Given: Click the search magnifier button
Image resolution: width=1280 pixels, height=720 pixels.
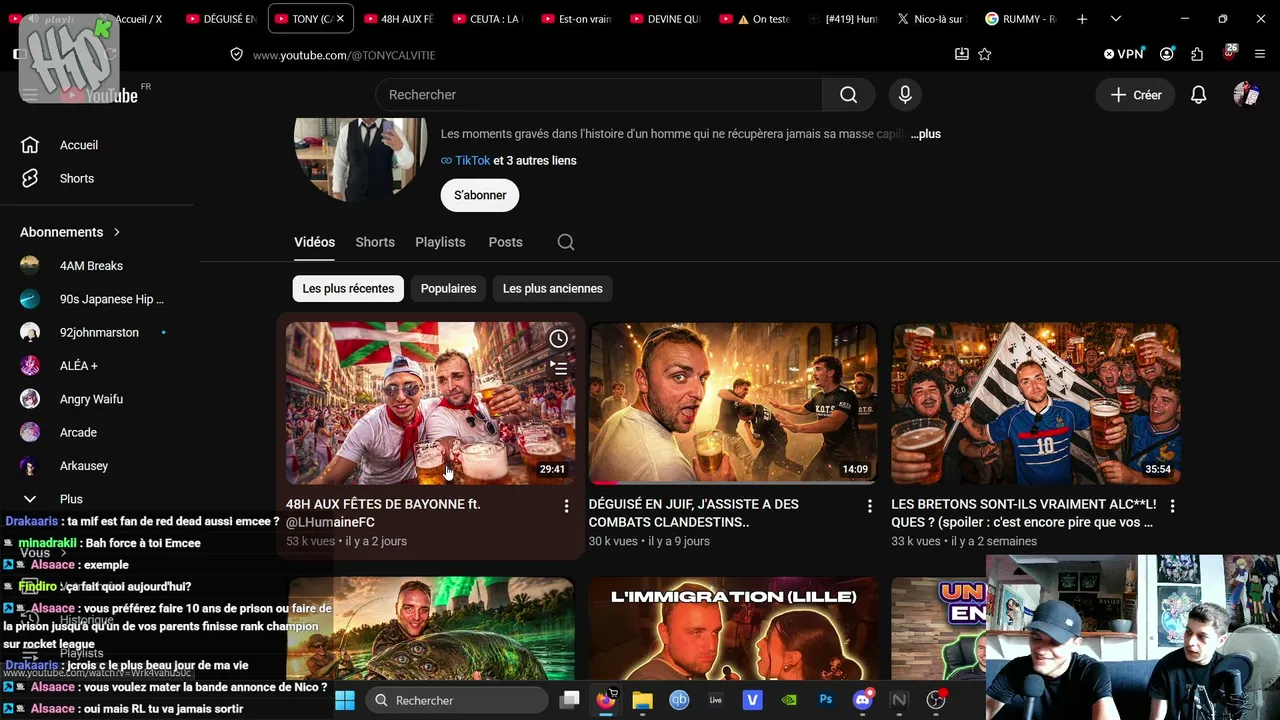Looking at the screenshot, I should click(x=848, y=95).
